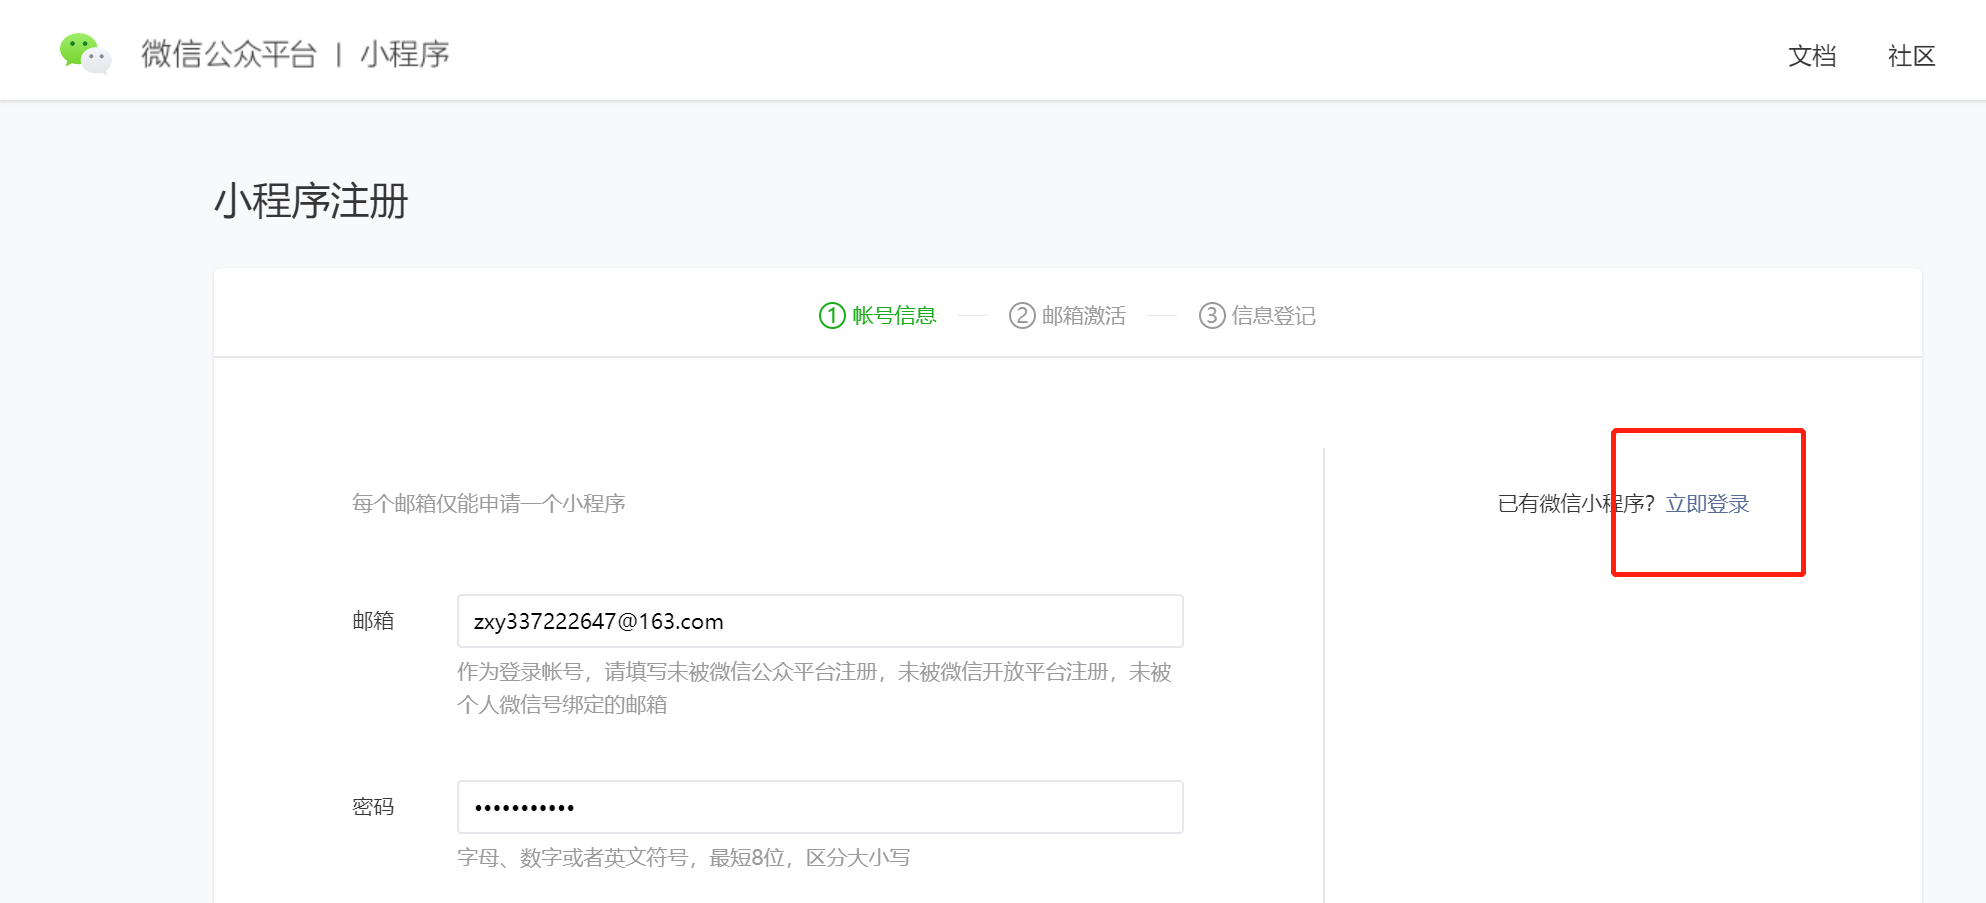Select step 1 帐号信息
The height and width of the screenshot is (903, 1986).
[x=877, y=316]
